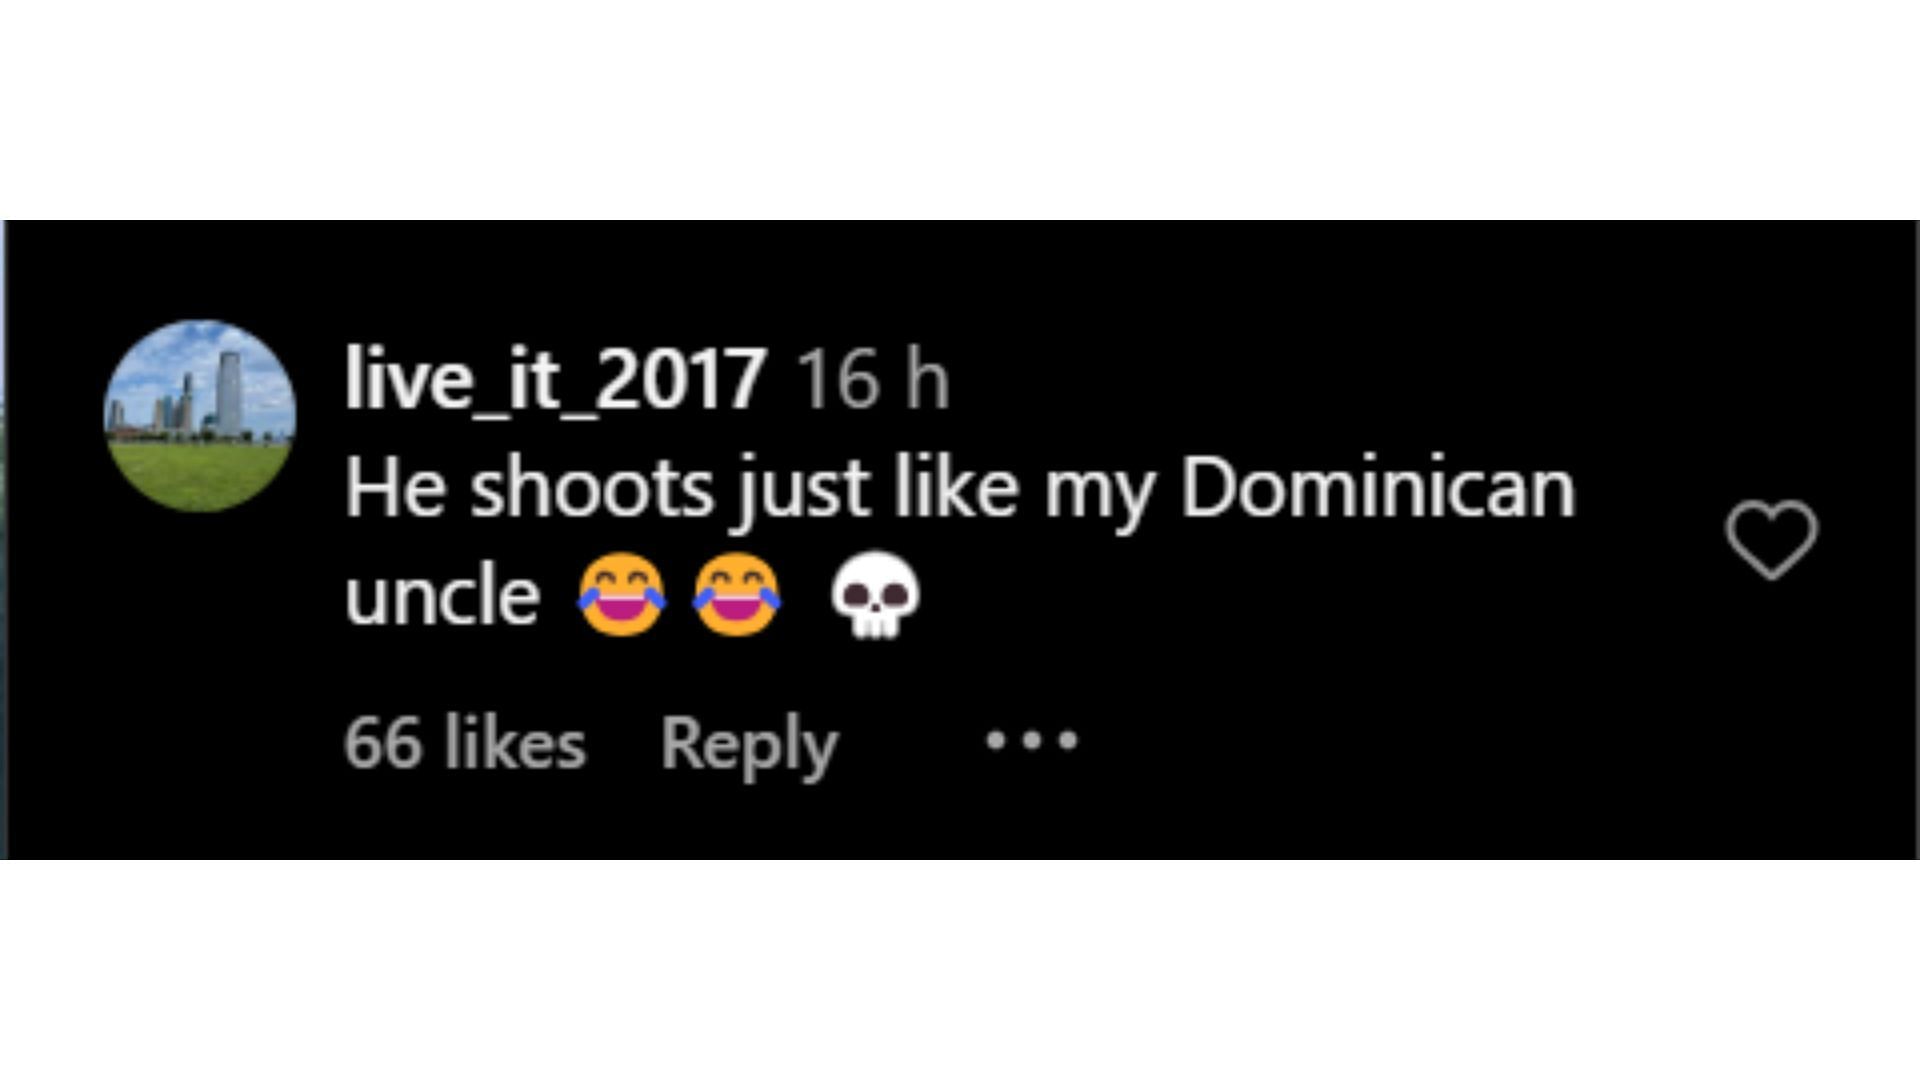Screen dimensions: 1920x1080
Task: Click the word Dominican in the comment
Action: 1378,489
